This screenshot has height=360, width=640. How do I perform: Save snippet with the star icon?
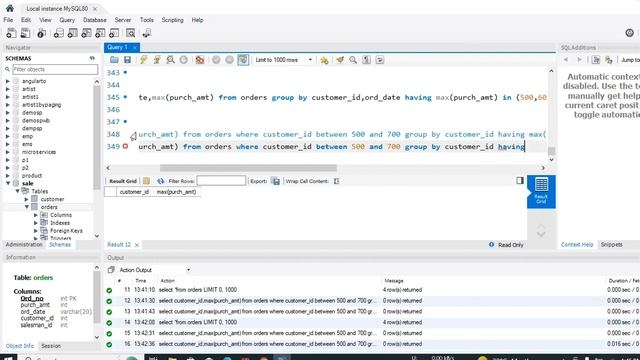tap(324, 60)
